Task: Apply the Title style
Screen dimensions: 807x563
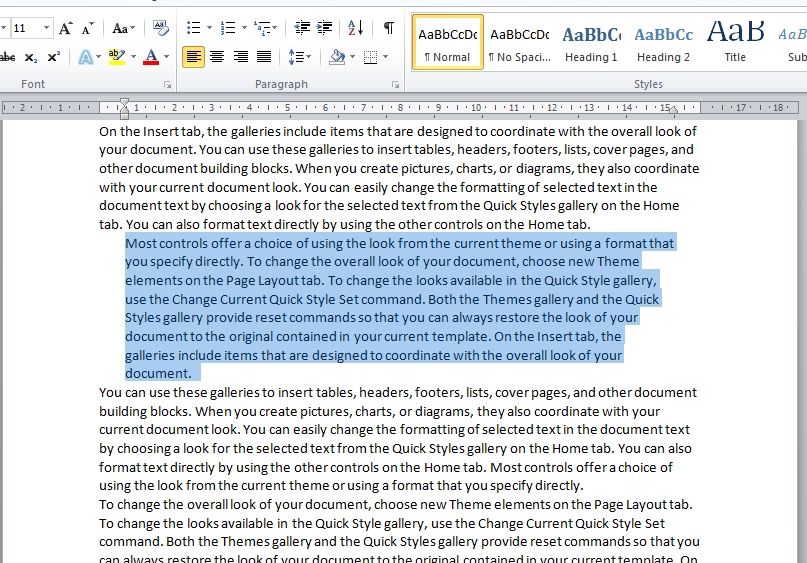Action: tap(735, 42)
